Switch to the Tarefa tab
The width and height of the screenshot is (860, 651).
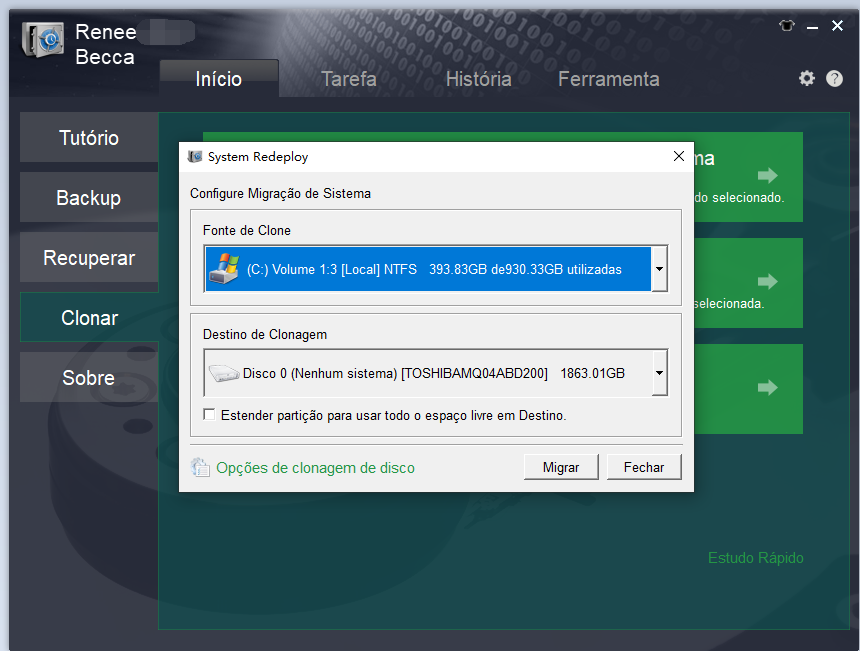[x=348, y=79]
